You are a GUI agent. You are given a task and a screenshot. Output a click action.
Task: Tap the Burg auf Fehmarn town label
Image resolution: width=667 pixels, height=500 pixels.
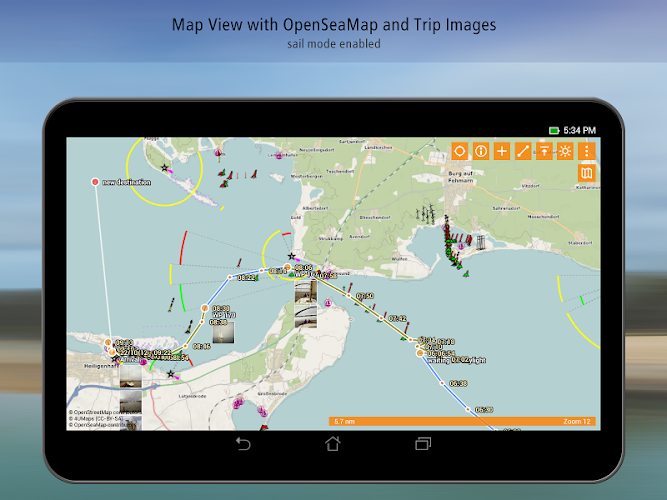click(x=461, y=177)
